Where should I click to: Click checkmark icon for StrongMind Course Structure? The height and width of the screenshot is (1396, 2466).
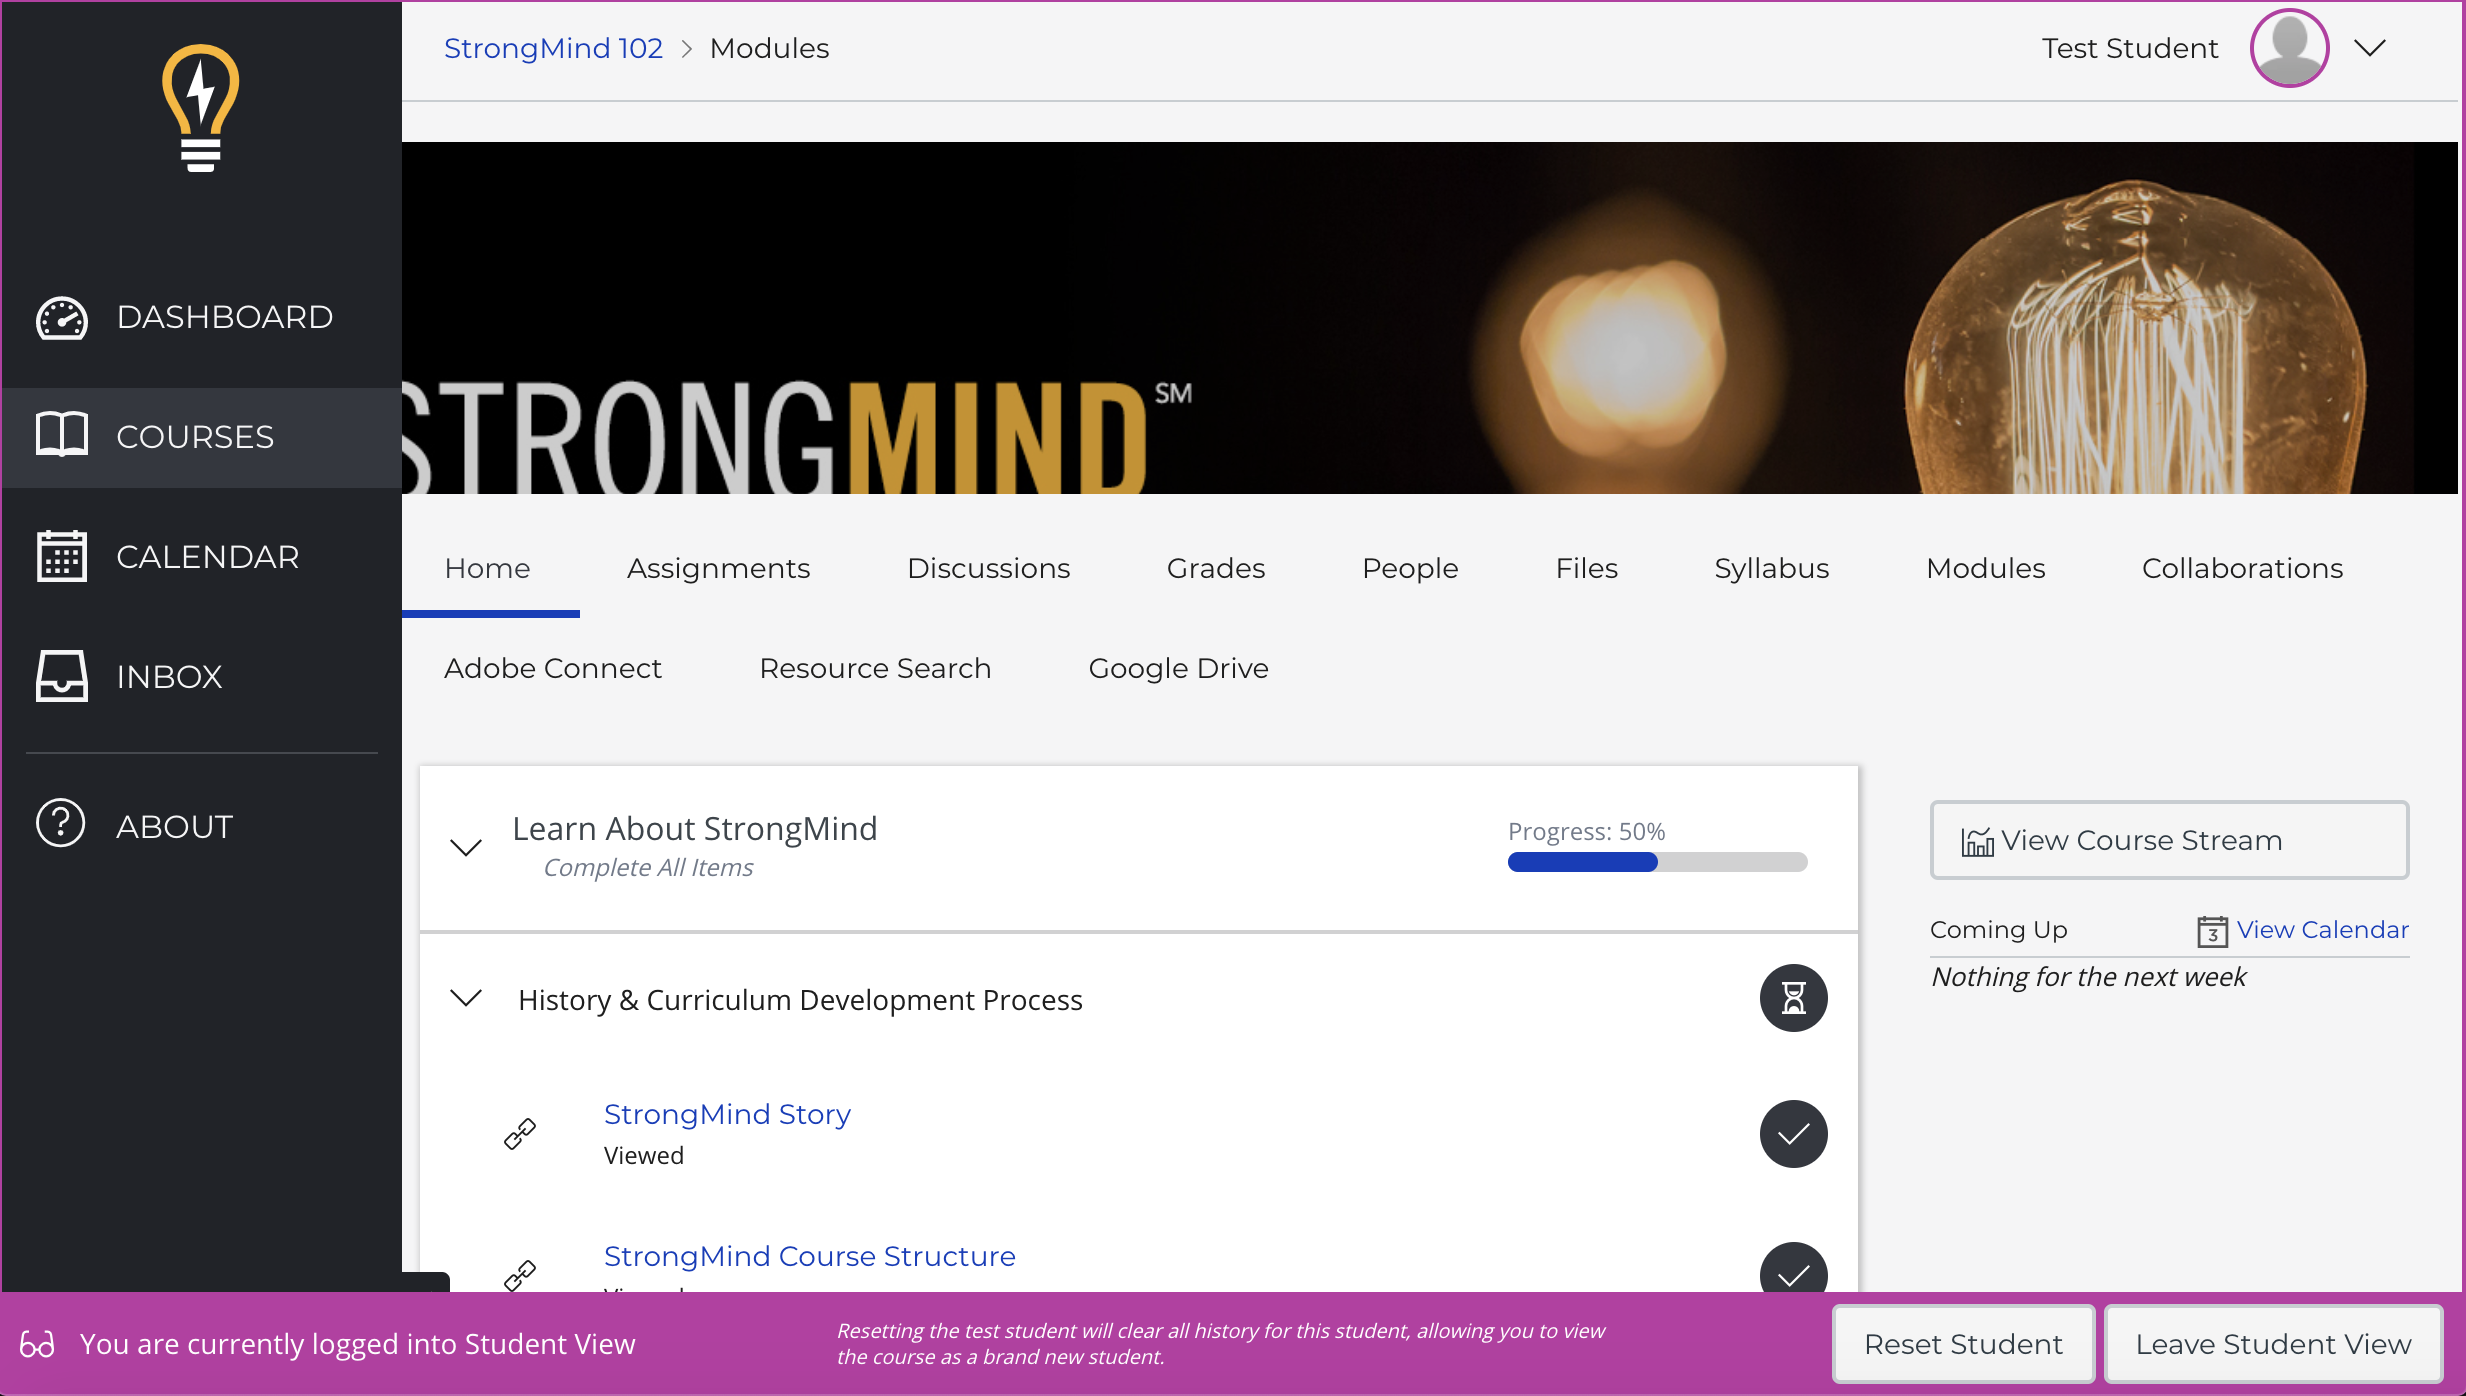coord(1793,1268)
